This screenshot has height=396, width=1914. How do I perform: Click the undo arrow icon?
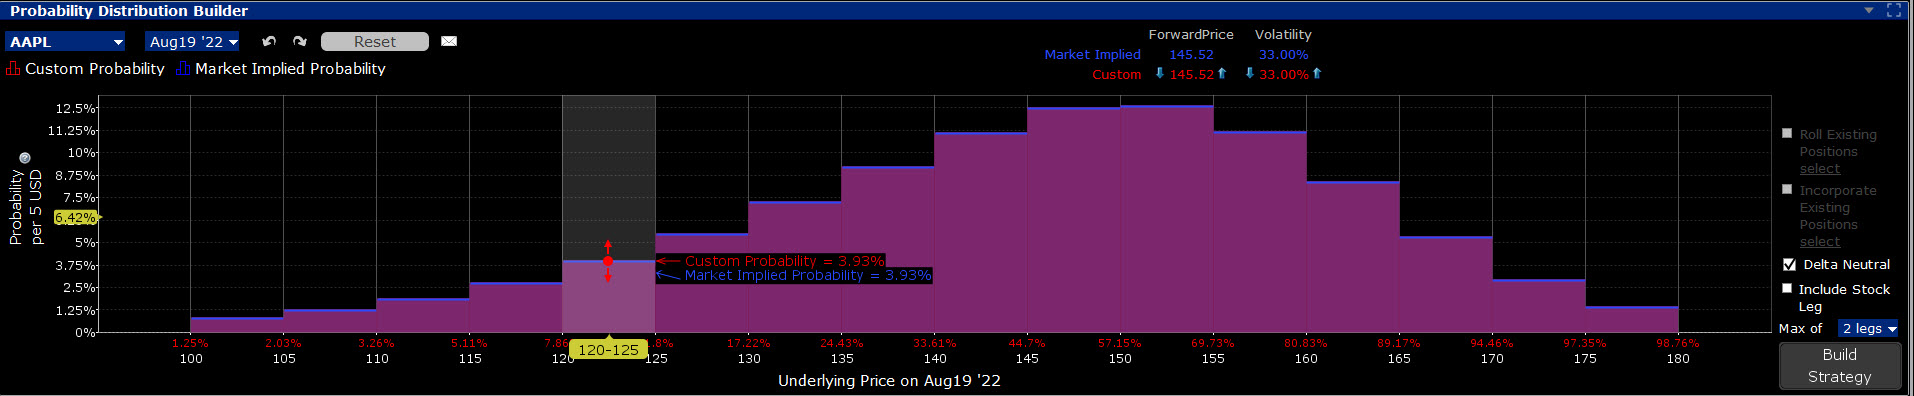pyautogui.click(x=268, y=41)
